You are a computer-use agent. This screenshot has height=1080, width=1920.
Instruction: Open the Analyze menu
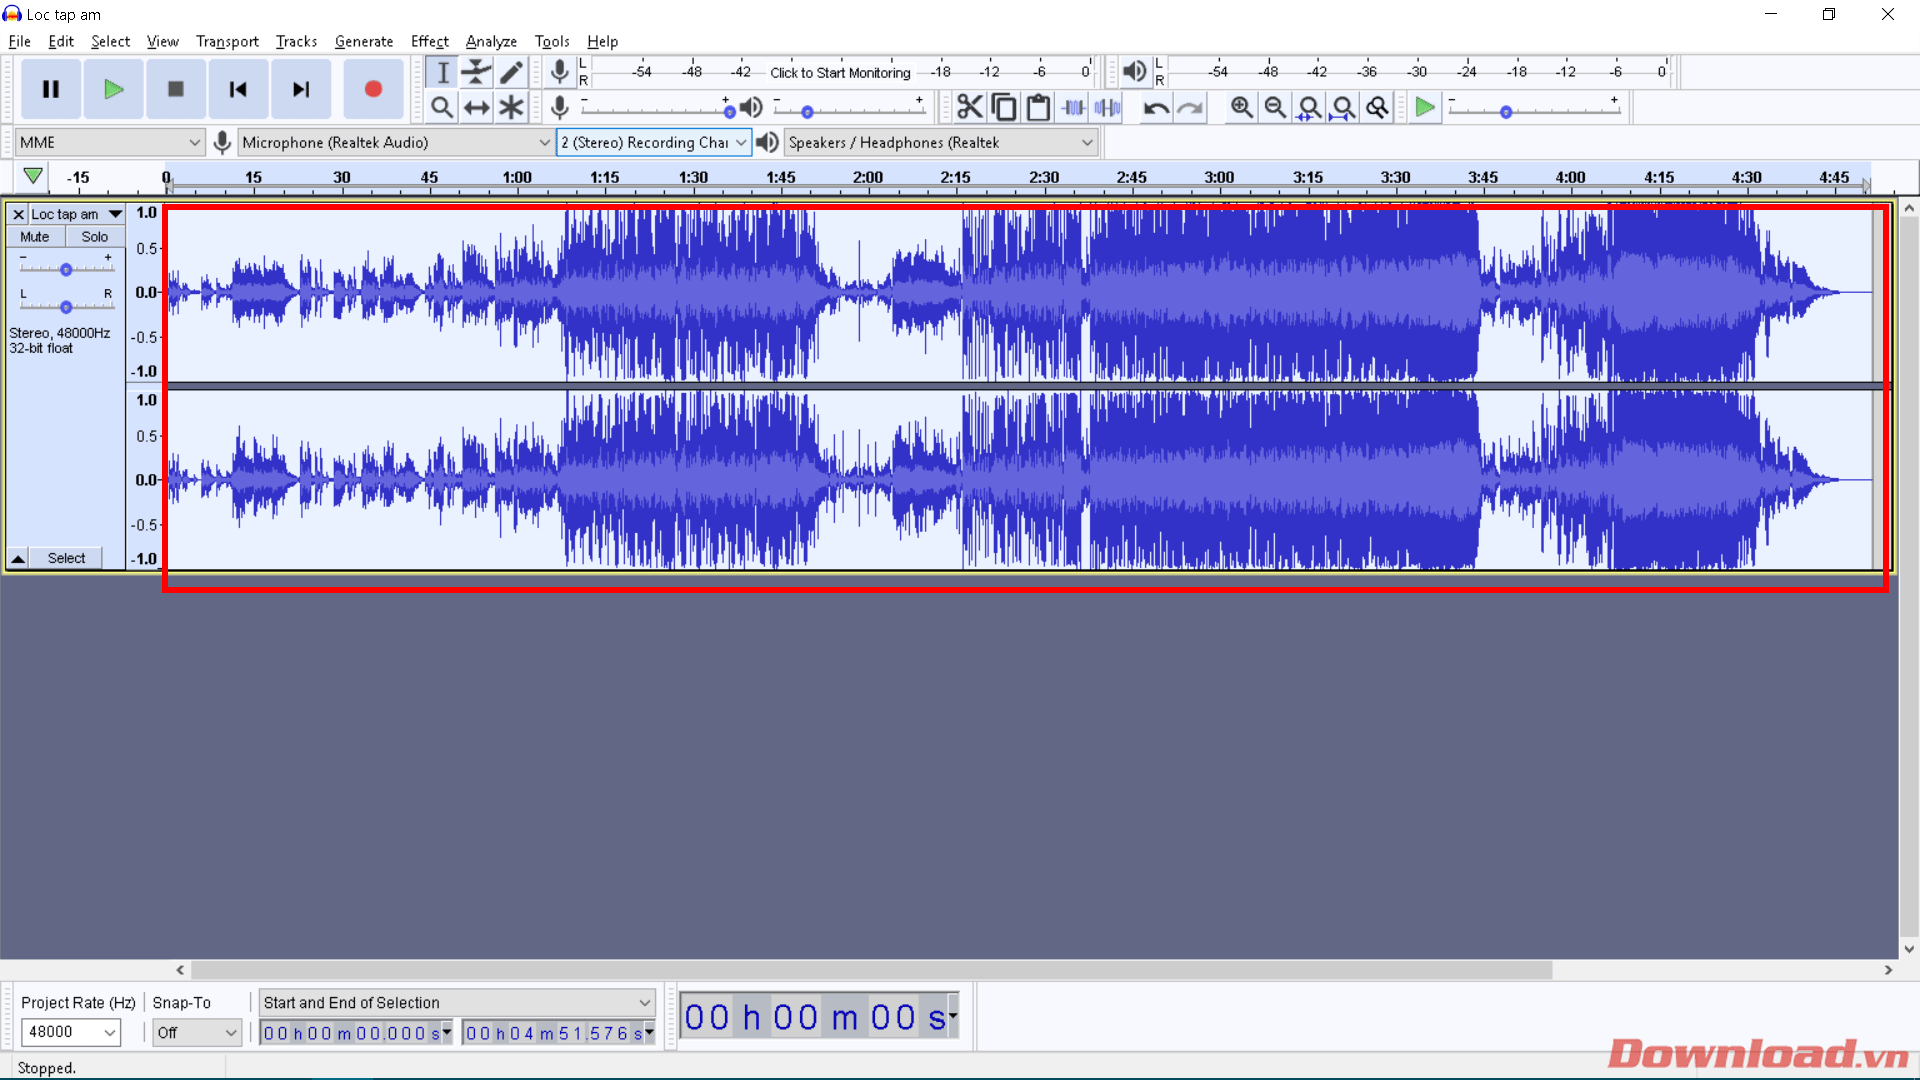(491, 41)
